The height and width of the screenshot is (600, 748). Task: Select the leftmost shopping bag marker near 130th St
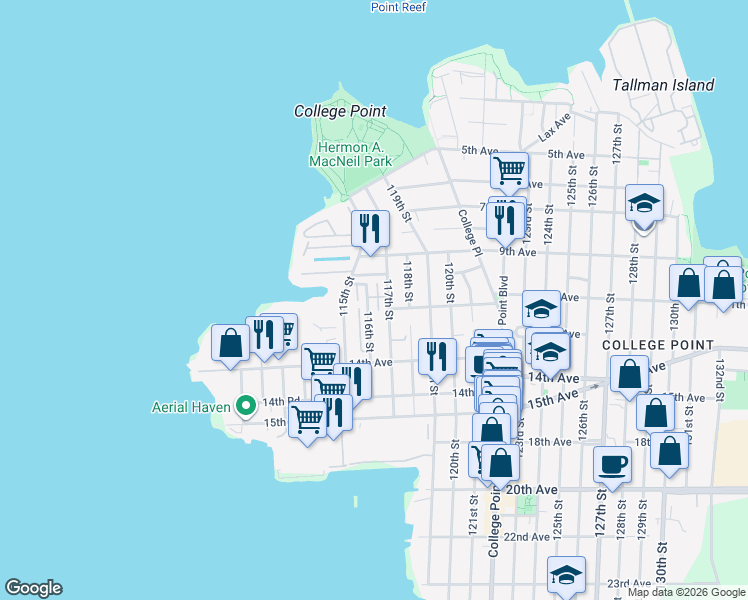coord(688,284)
